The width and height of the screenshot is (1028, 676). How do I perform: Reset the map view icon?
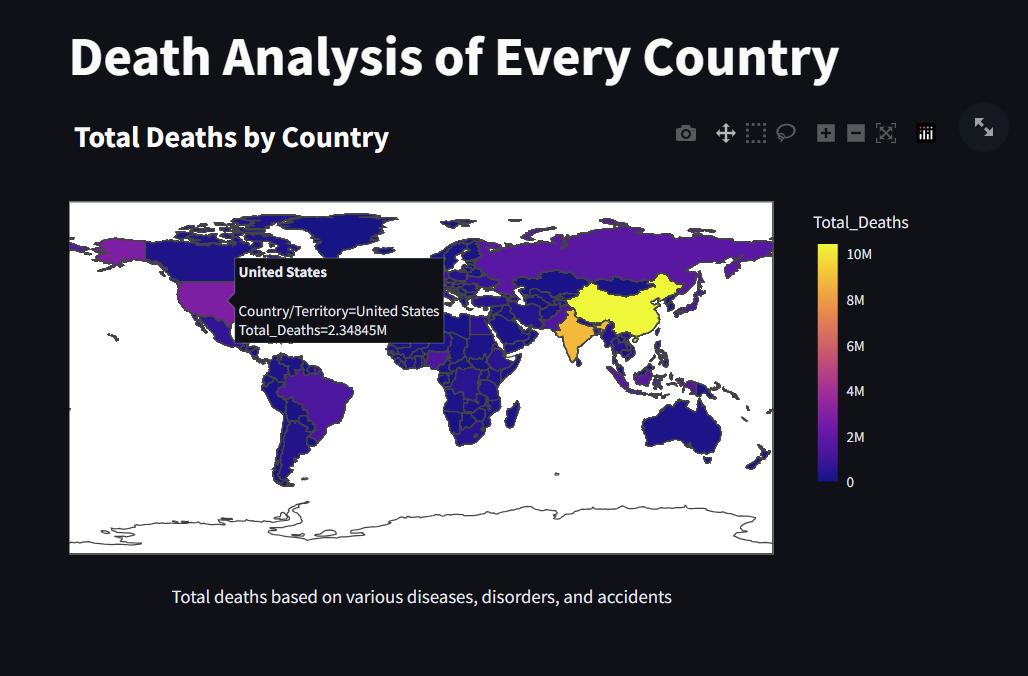point(886,134)
